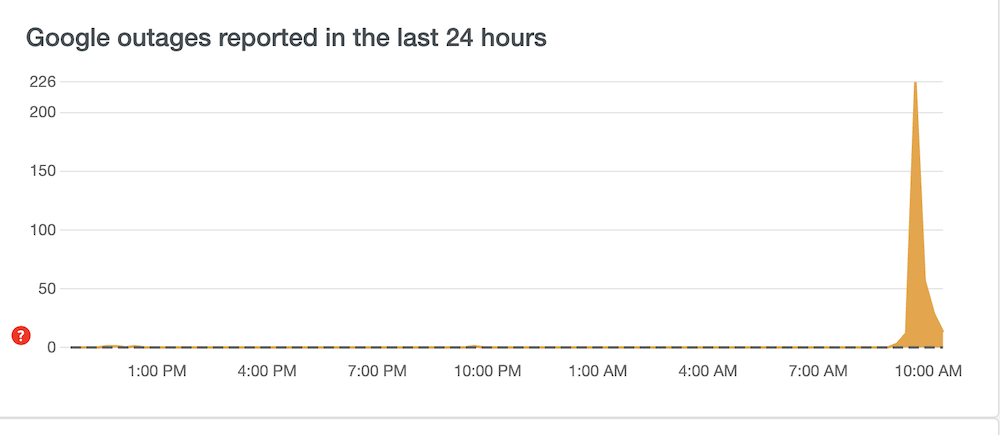
Task: Click the 100 y-axis label
Action: point(42,229)
